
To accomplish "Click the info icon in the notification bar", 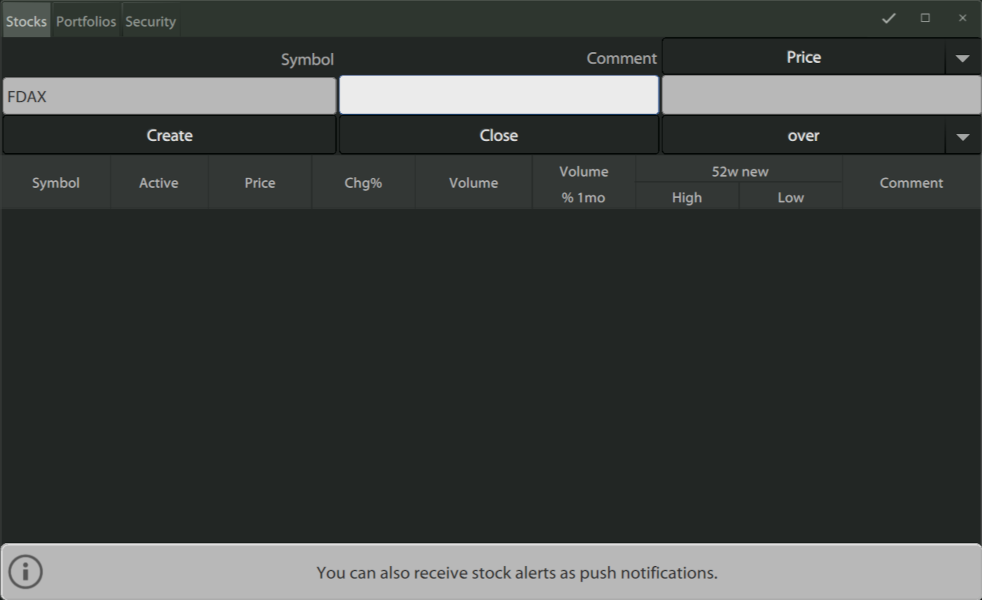I will pos(26,572).
